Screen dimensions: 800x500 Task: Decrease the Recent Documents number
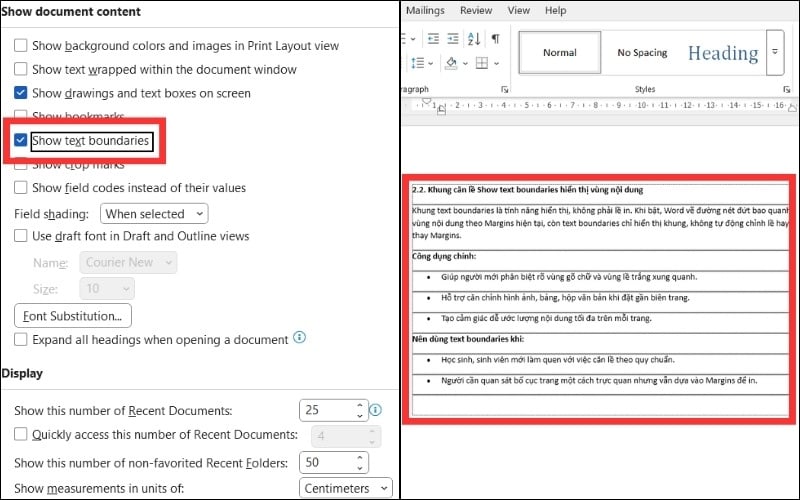tap(360, 415)
